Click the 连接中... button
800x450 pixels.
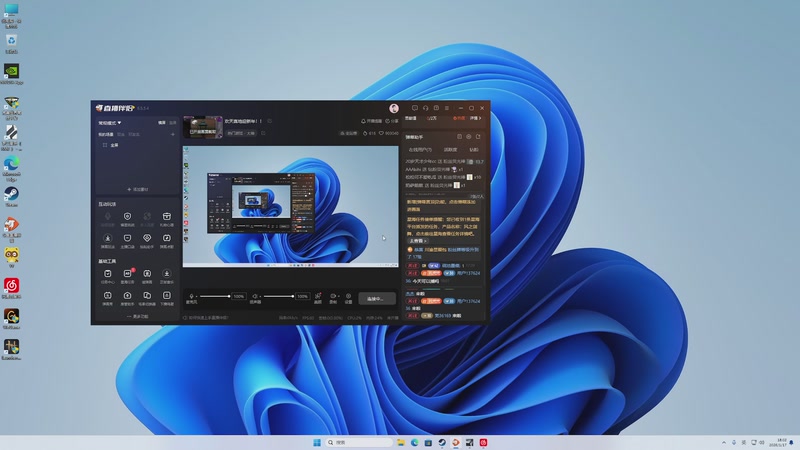(377, 298)
